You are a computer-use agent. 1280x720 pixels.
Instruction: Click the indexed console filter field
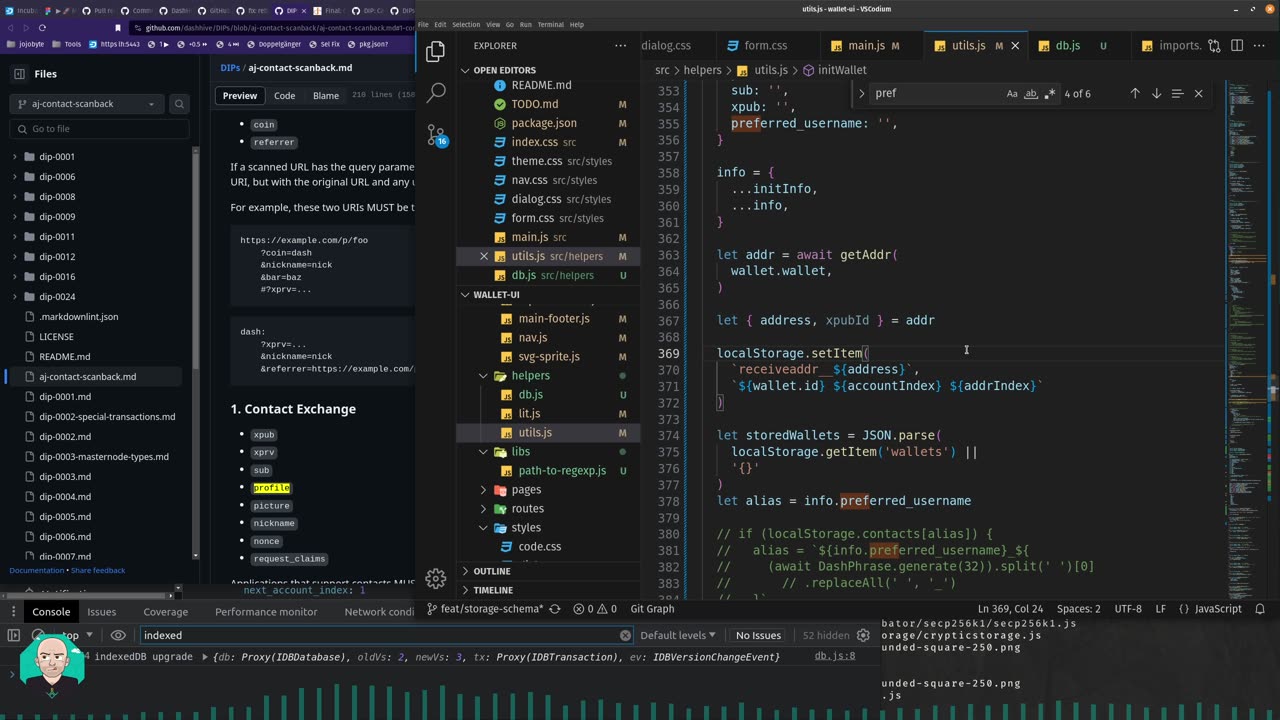point(380,635)
